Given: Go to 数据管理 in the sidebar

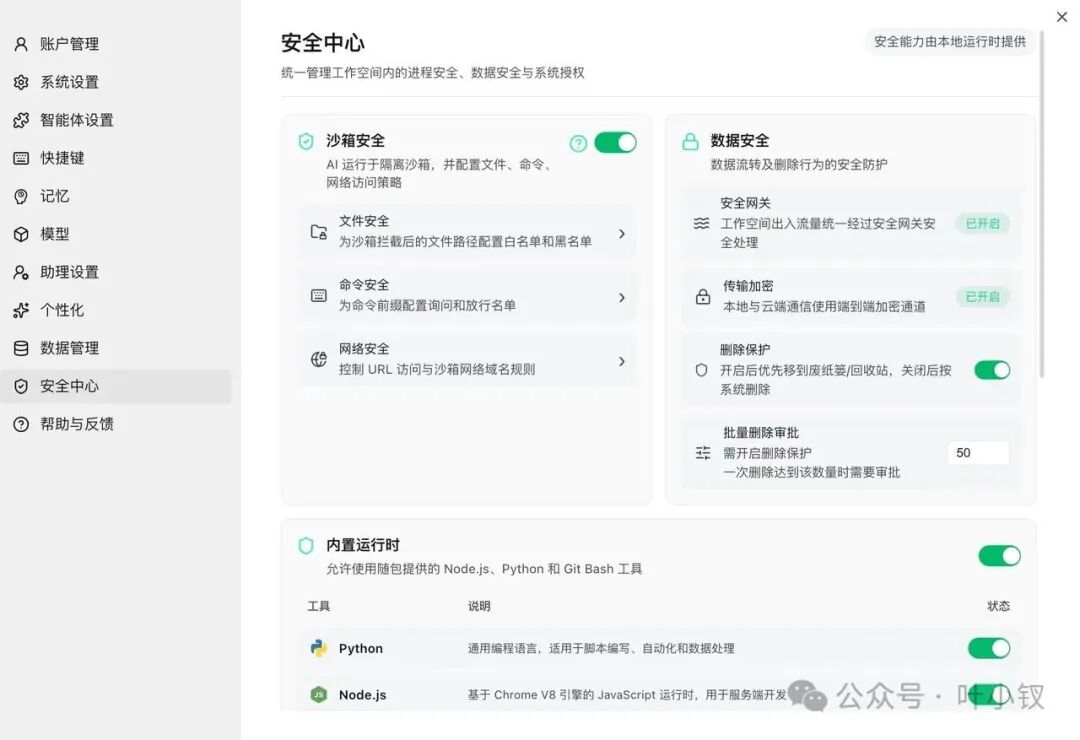Looking at the screenshot, I should pyautogui.click(x=116, y=348).
